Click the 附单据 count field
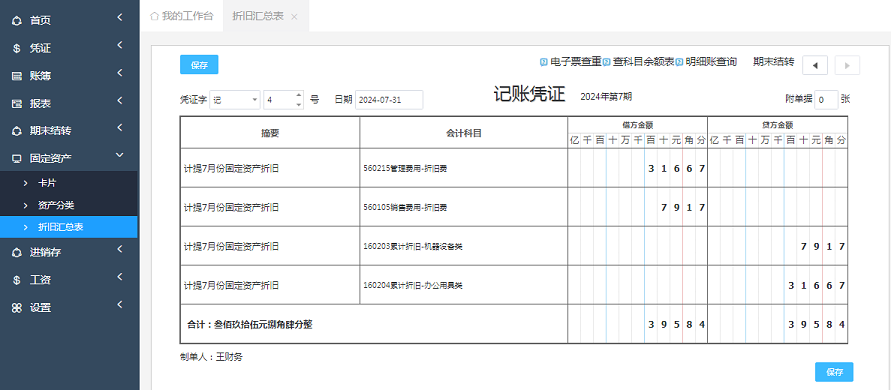Viewport: 891px width, 390px height. pyautogui.click(x=826, y=99)
